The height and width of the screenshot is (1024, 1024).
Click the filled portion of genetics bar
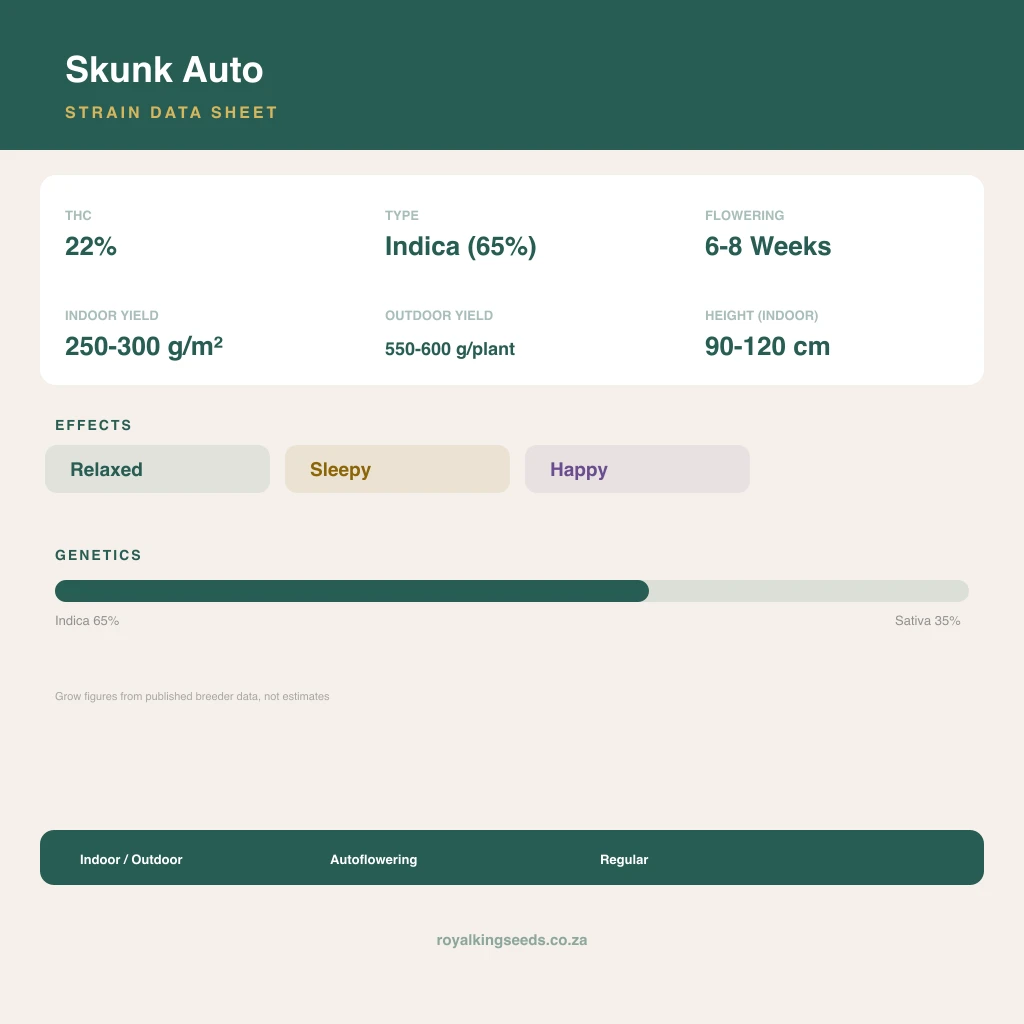(x=352, y=591)
